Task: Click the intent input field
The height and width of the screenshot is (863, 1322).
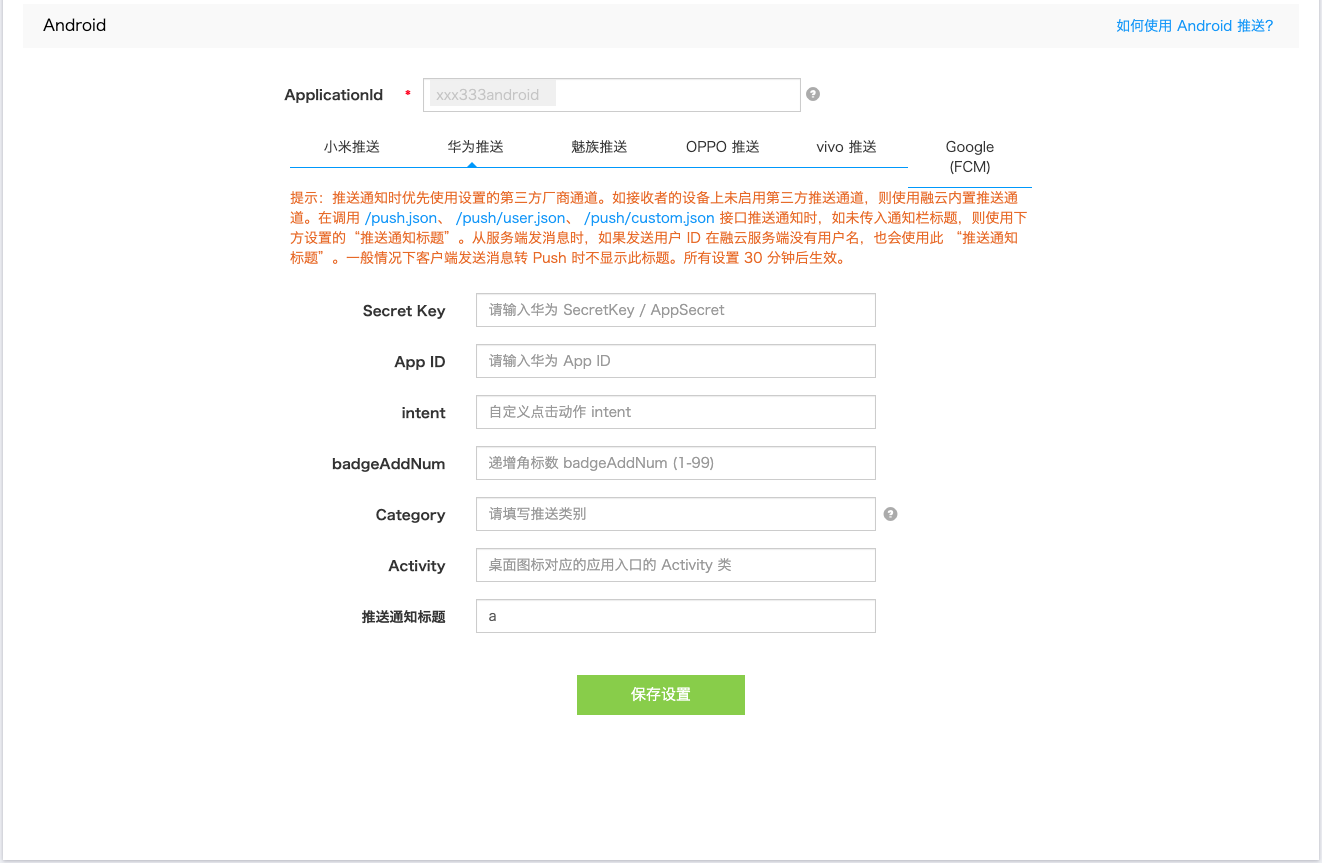Action: coord(676,412)
